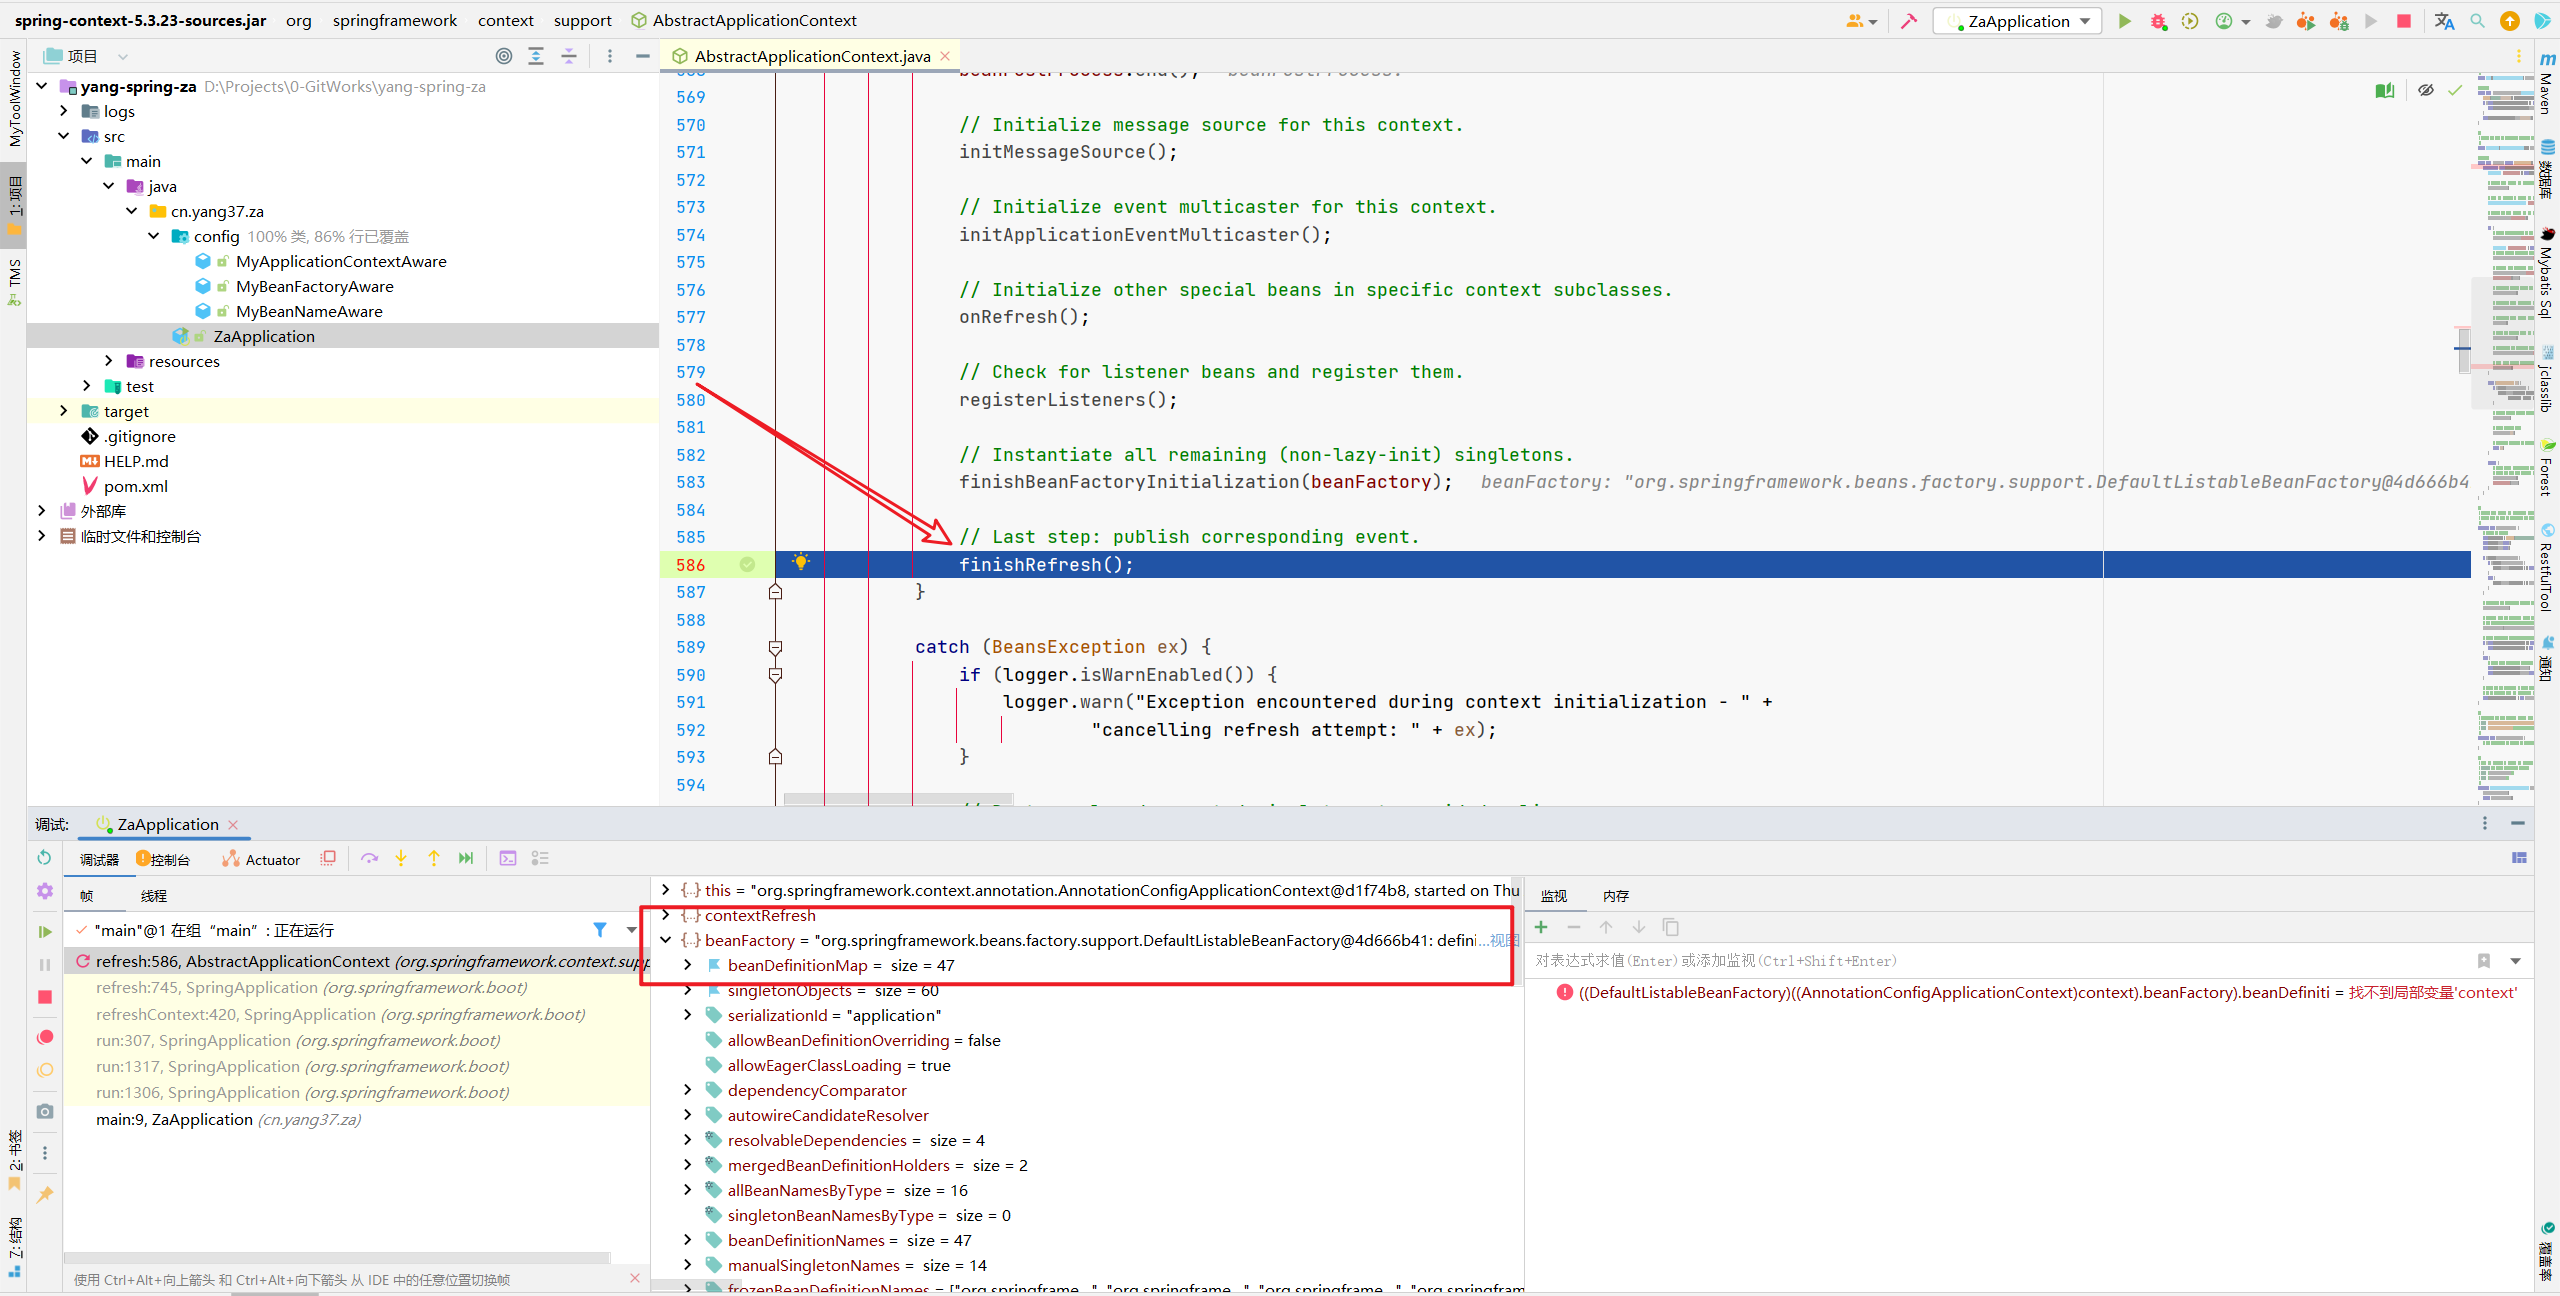Expand the contextRefresh variable
2560x1296 pixels.
click(666, 915)
